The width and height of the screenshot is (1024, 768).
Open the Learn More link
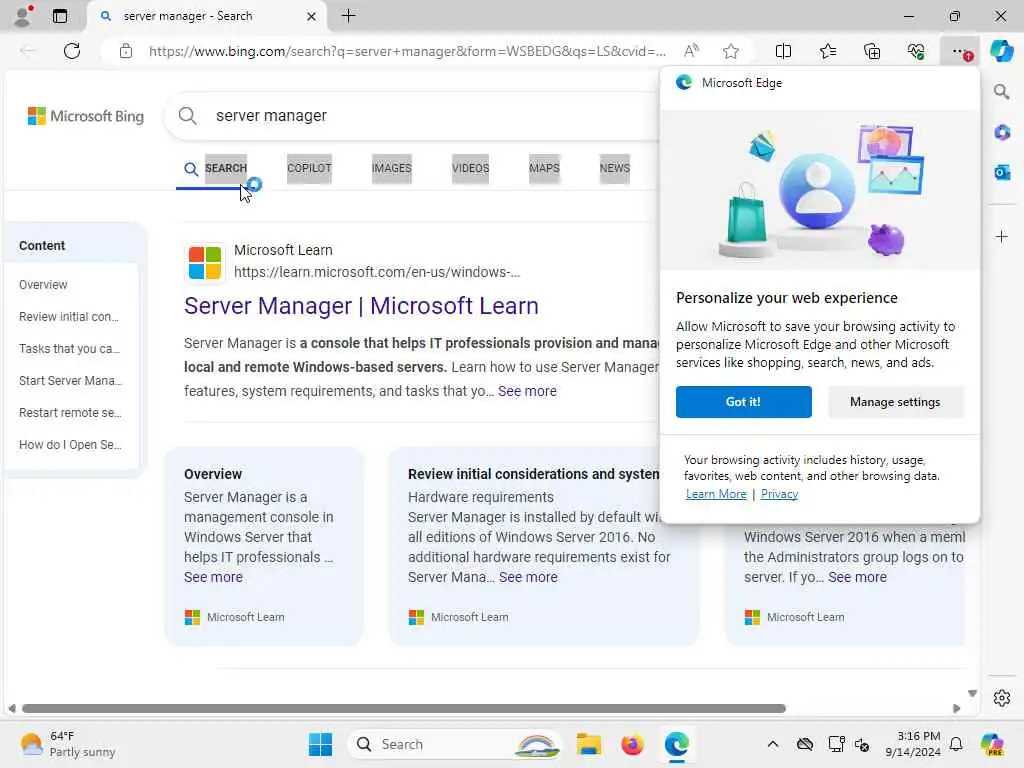[x=716, y=494]
